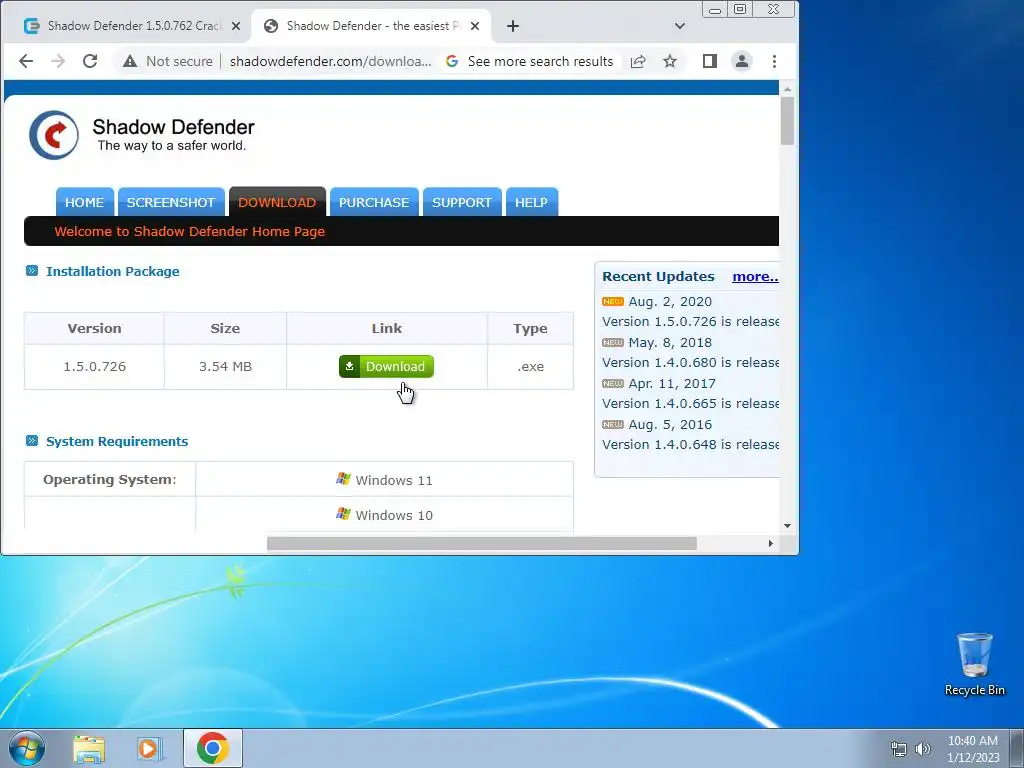Open the PURCHASE tab
The height and width of the screenshot is (768, 1024).
pyautogui.click(x=374, y=202)
